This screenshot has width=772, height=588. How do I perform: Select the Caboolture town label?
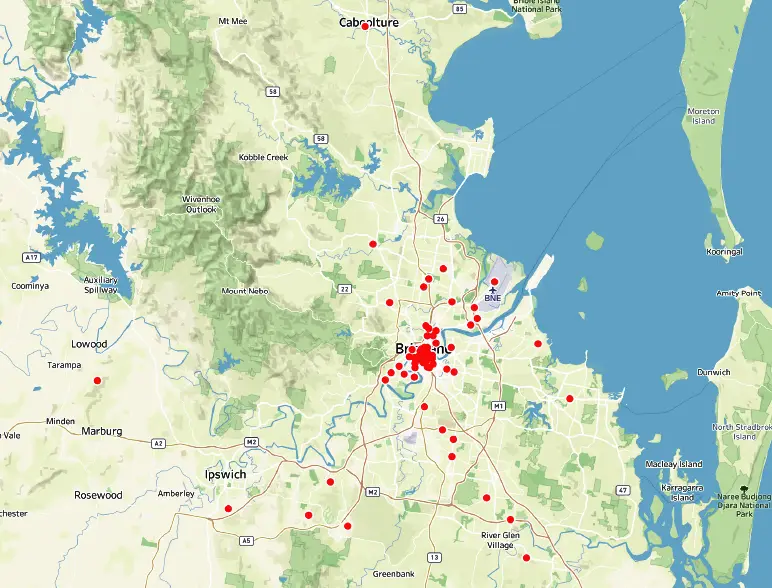368,22
